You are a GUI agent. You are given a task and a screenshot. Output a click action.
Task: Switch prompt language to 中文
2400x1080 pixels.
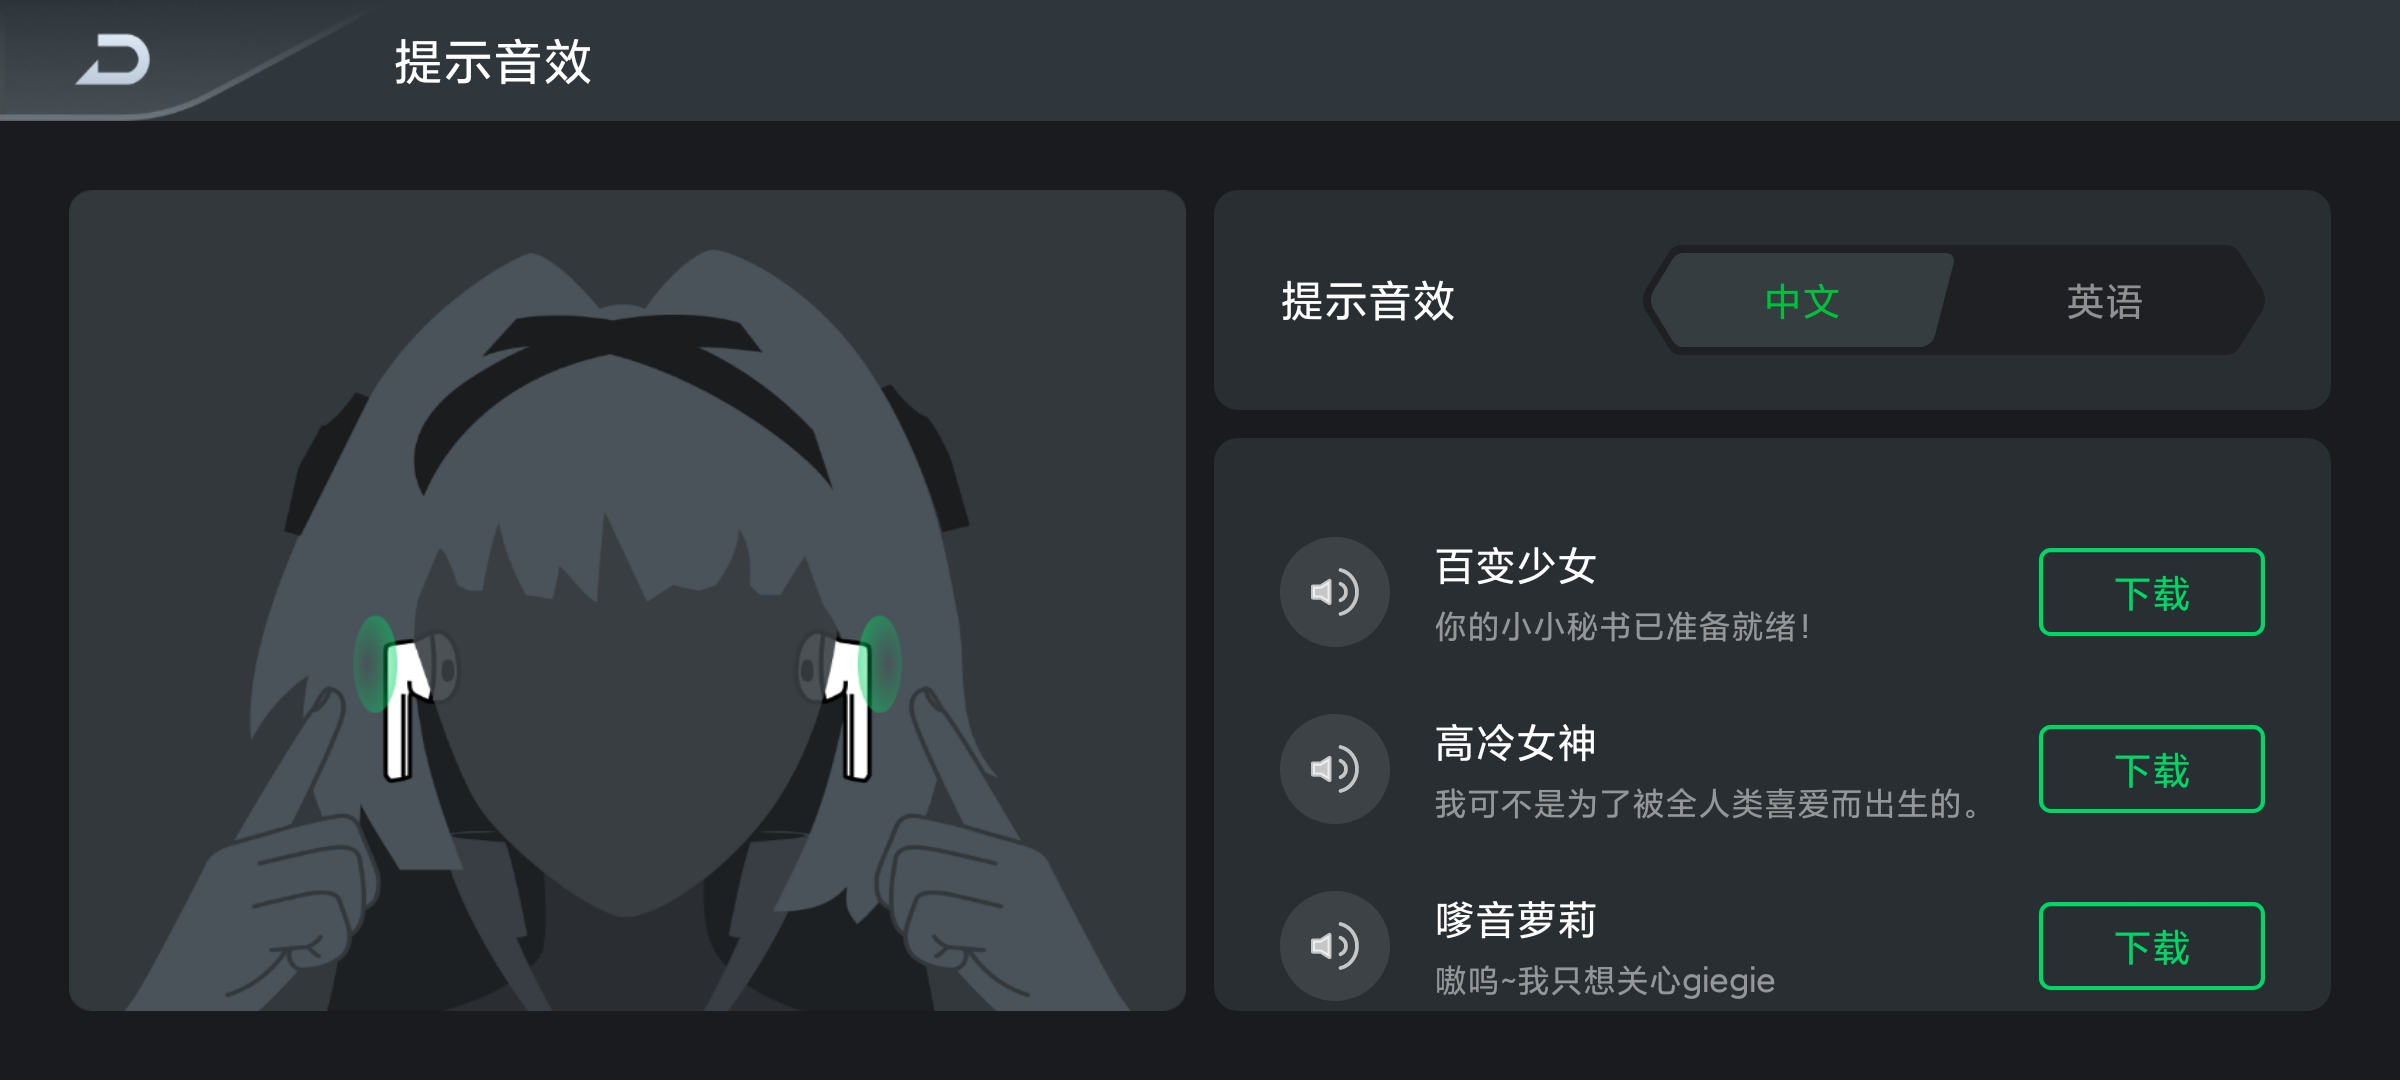[1802, 300]
